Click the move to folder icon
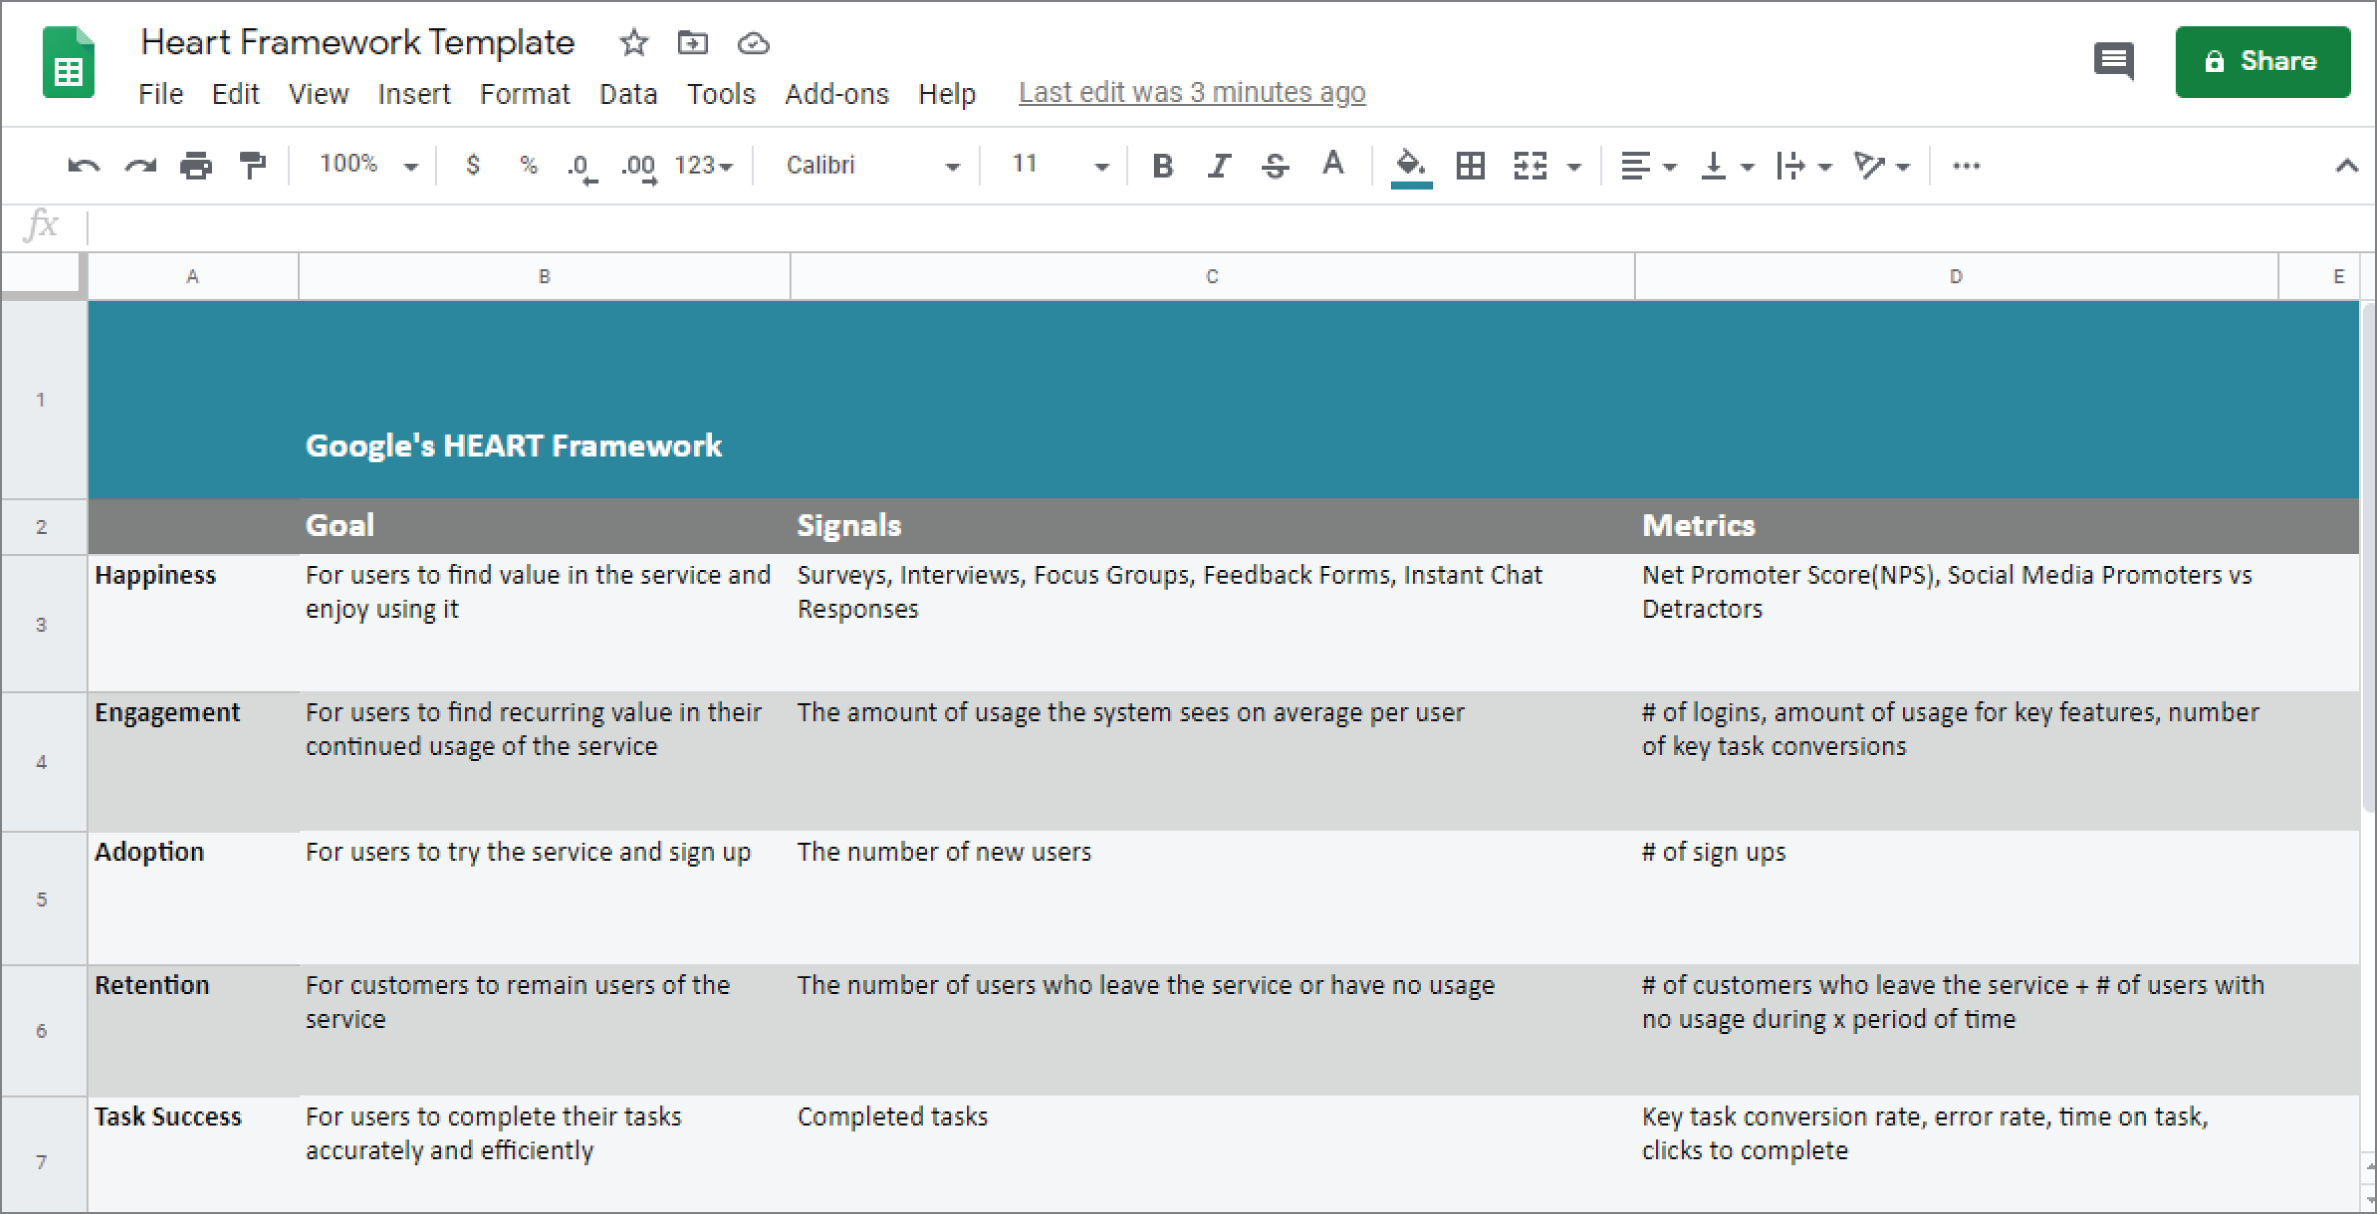The height and width of the screenshot is (1214, 2377). tap(692, 43)
